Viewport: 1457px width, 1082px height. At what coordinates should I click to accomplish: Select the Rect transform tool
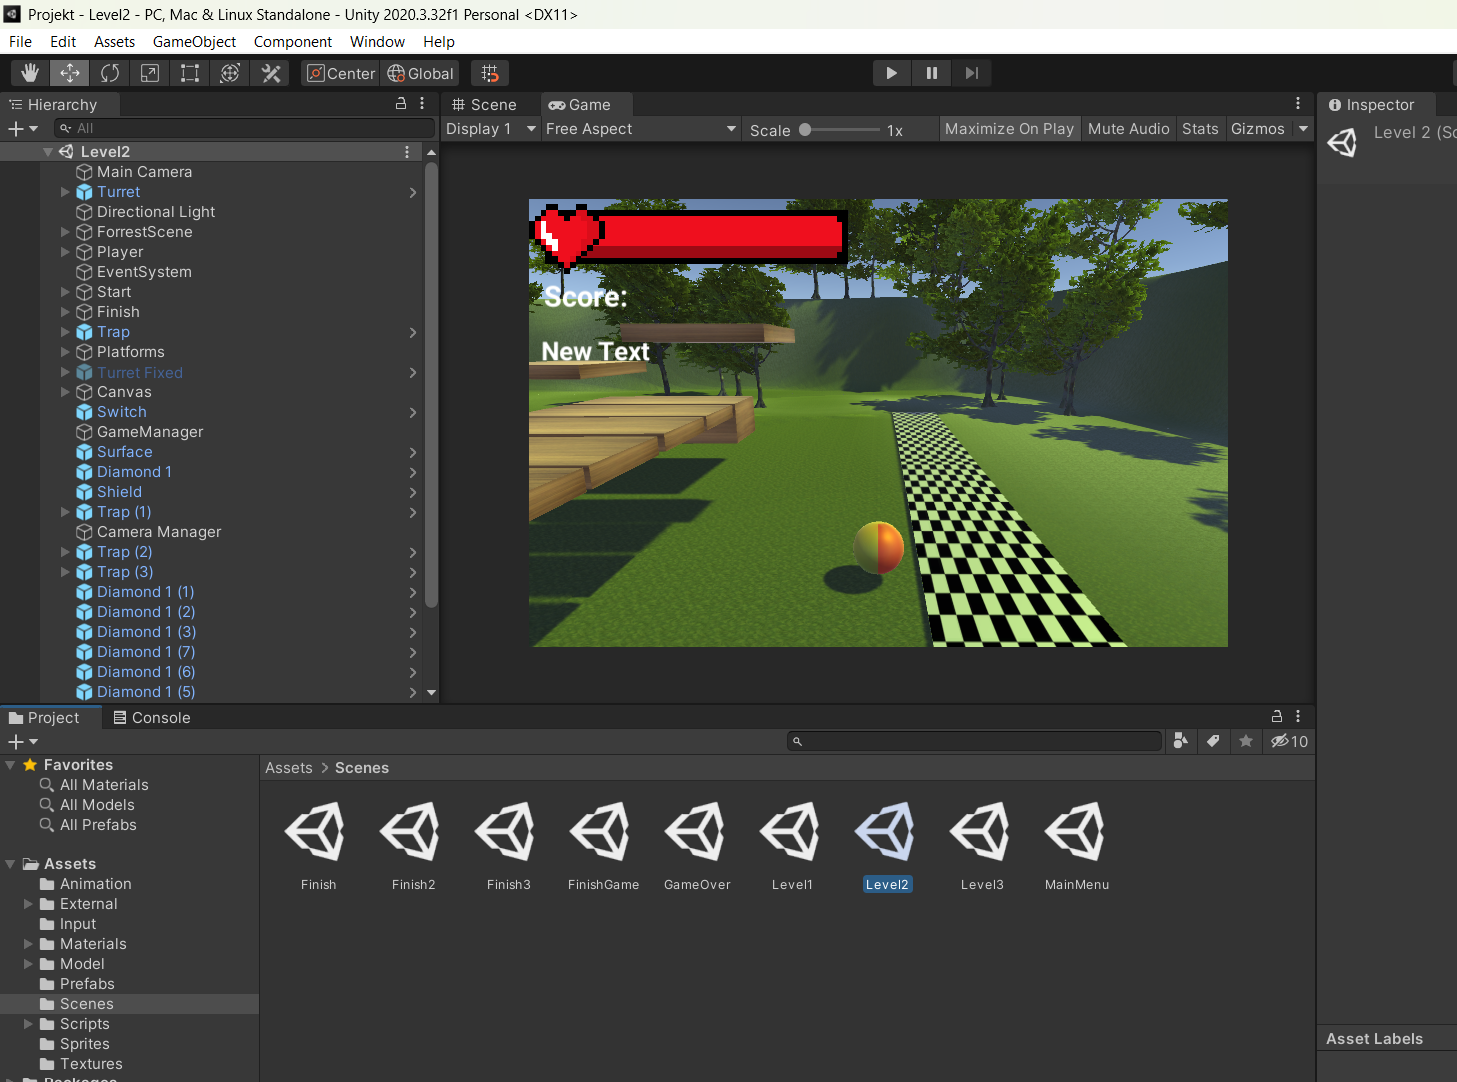[x=190, y=73]
